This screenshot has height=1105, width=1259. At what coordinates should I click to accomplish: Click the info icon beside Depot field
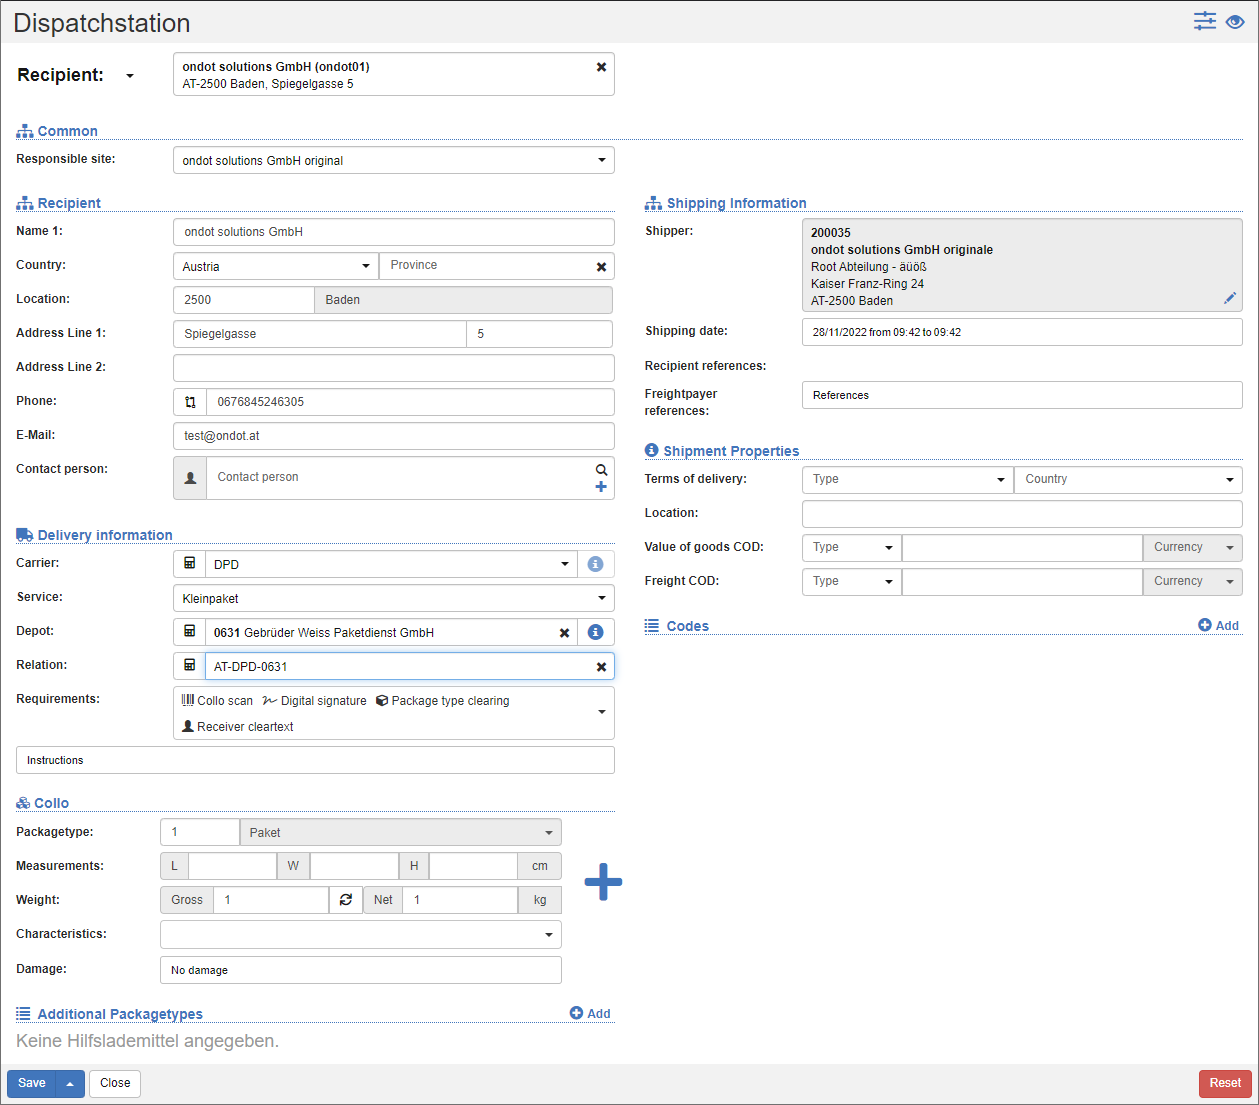pyautogui.click(x=595, y=632)
